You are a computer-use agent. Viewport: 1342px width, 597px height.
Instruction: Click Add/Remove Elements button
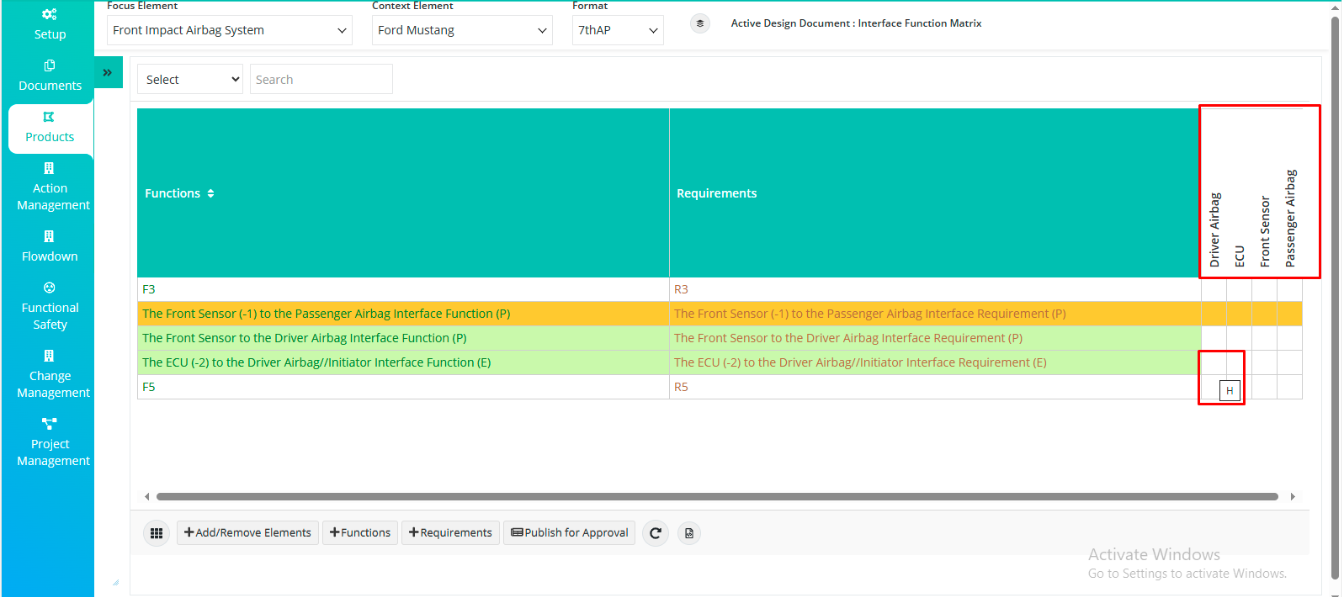click(248, 533)
